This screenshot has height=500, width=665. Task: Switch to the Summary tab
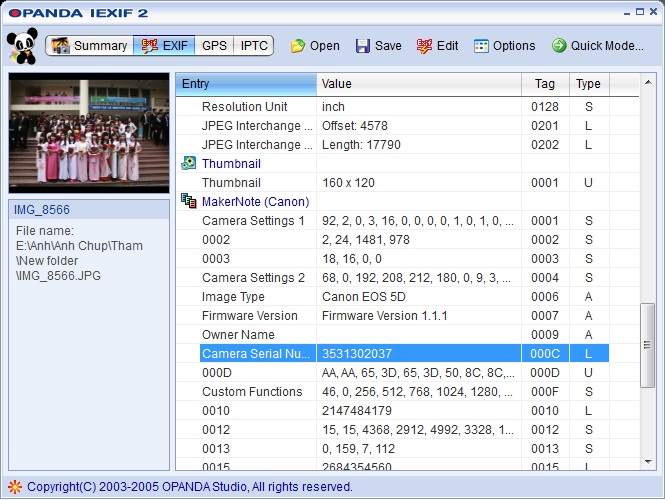tap(89, 45)
